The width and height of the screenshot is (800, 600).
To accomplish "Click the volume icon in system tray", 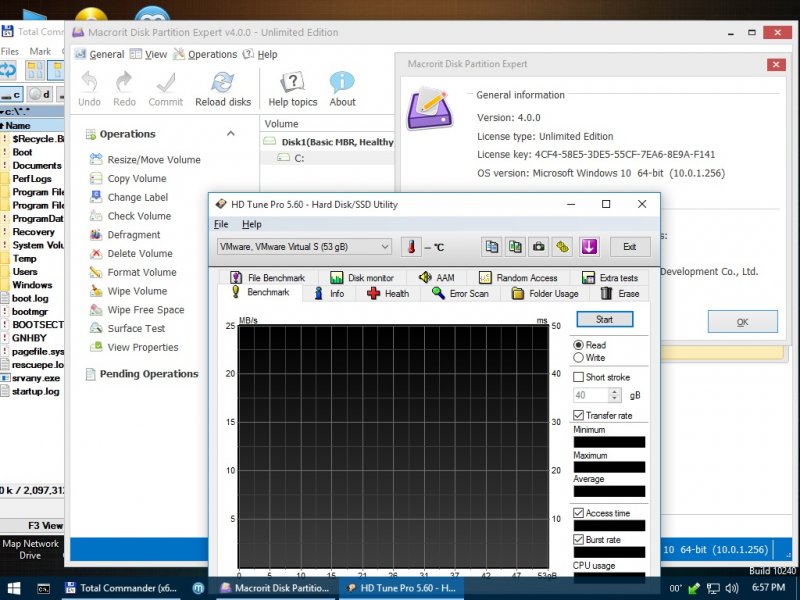I will point(731,588).
